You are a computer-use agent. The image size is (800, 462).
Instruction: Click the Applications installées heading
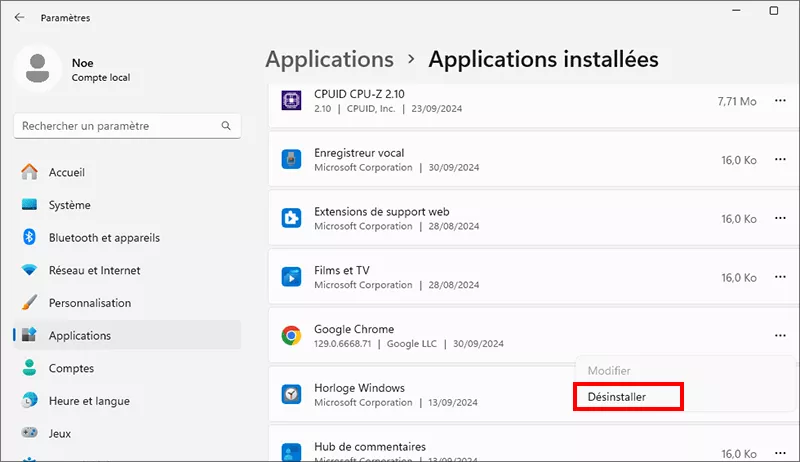point(543,59)
